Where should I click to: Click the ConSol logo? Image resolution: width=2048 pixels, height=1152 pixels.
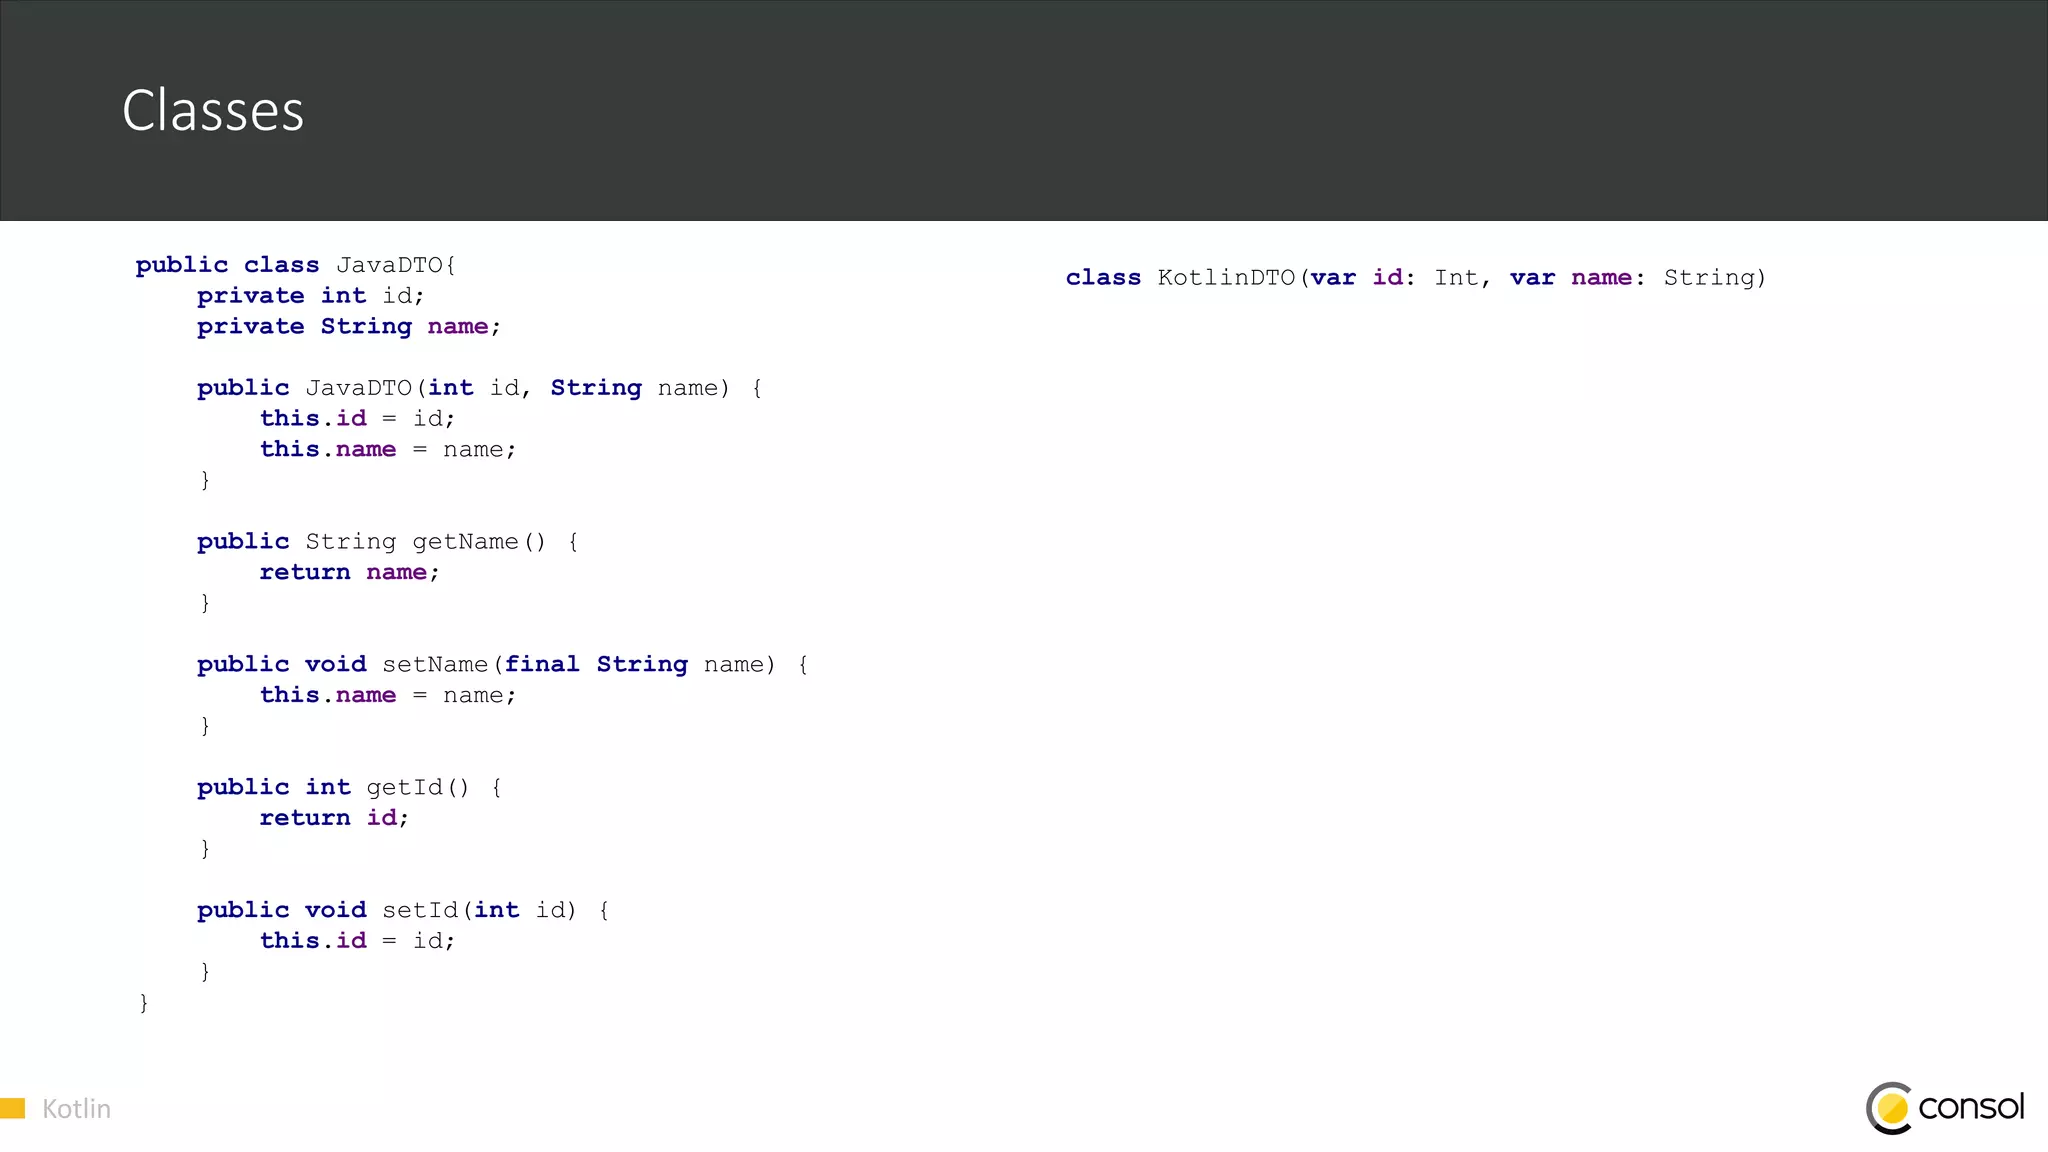click(x=1945, y=1108)
